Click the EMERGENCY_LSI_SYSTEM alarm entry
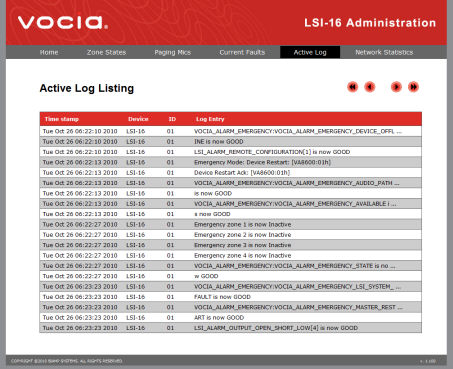Image resolution: width=453 pixels, height=369 pixels. pos(230,286)
